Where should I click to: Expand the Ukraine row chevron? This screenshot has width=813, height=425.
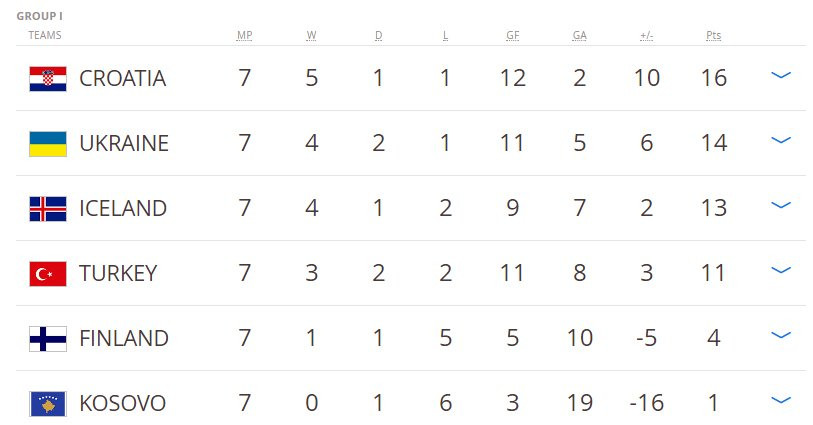point(781,141)
